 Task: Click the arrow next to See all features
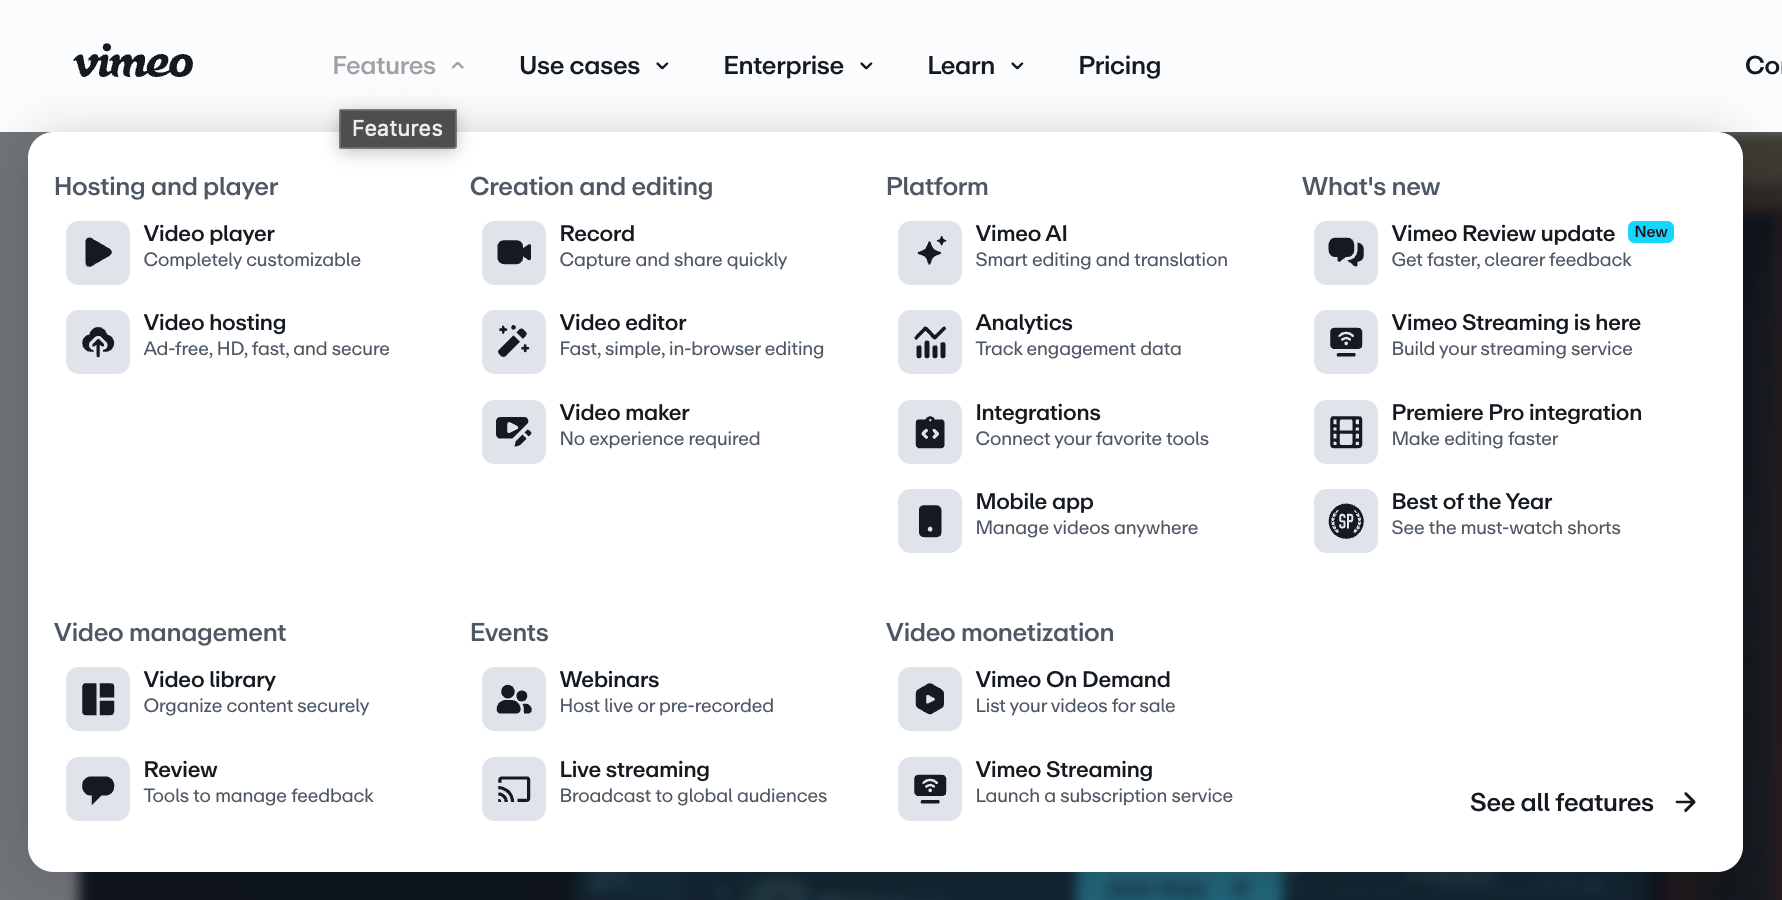pyautogui.click(x=1686, y=802)
